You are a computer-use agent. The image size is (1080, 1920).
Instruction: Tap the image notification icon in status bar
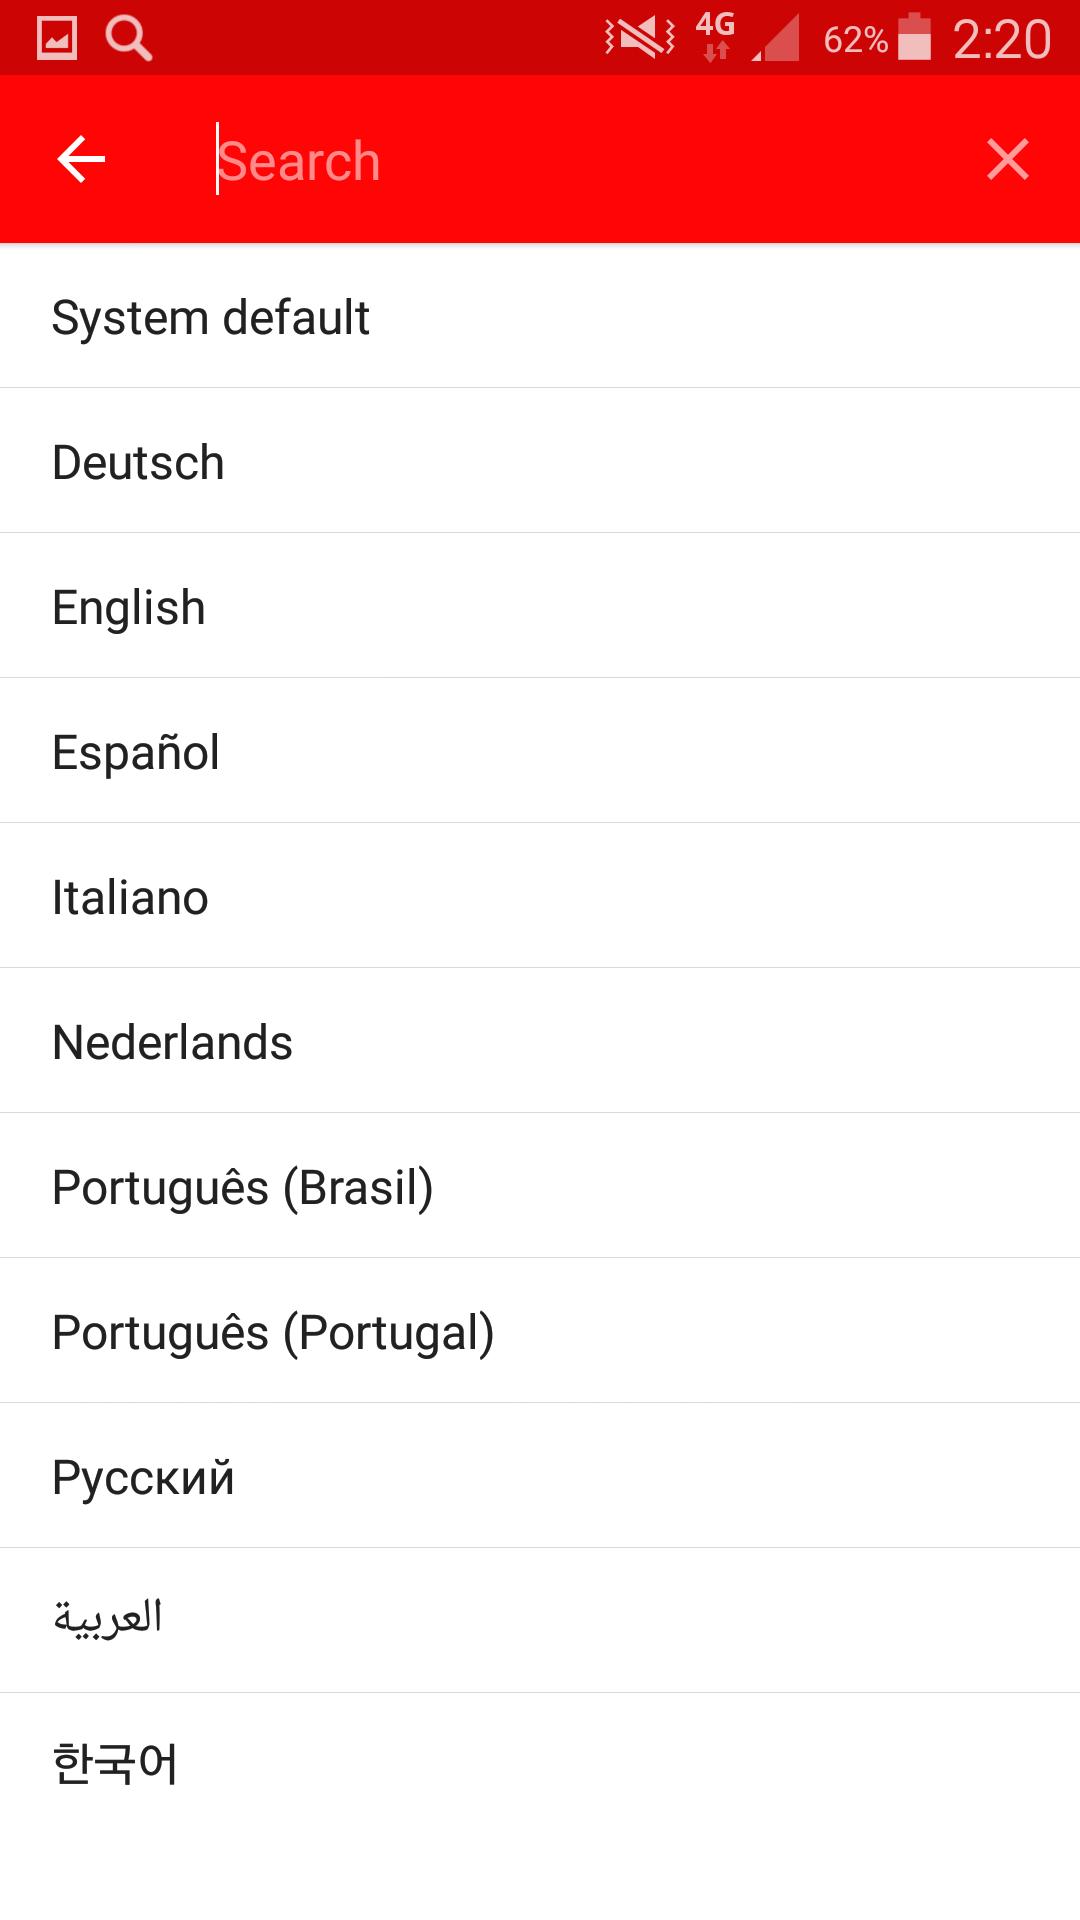point(57,39)
